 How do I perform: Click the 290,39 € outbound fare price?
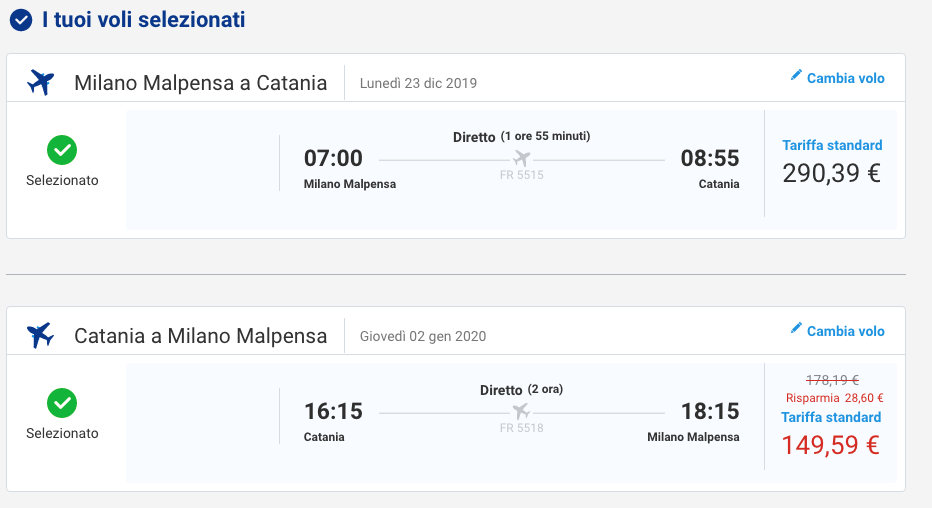[831, 173]
